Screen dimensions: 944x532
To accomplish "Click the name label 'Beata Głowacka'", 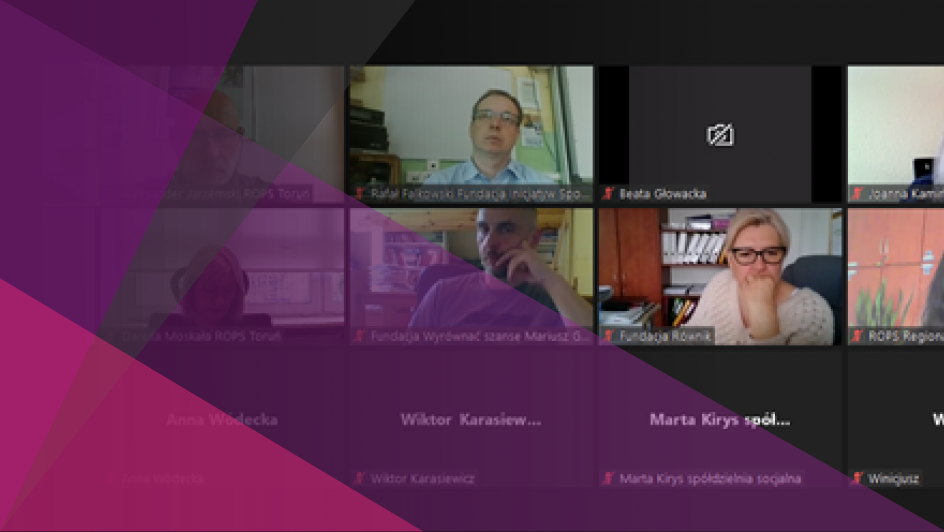I will [x=663, y=194].
